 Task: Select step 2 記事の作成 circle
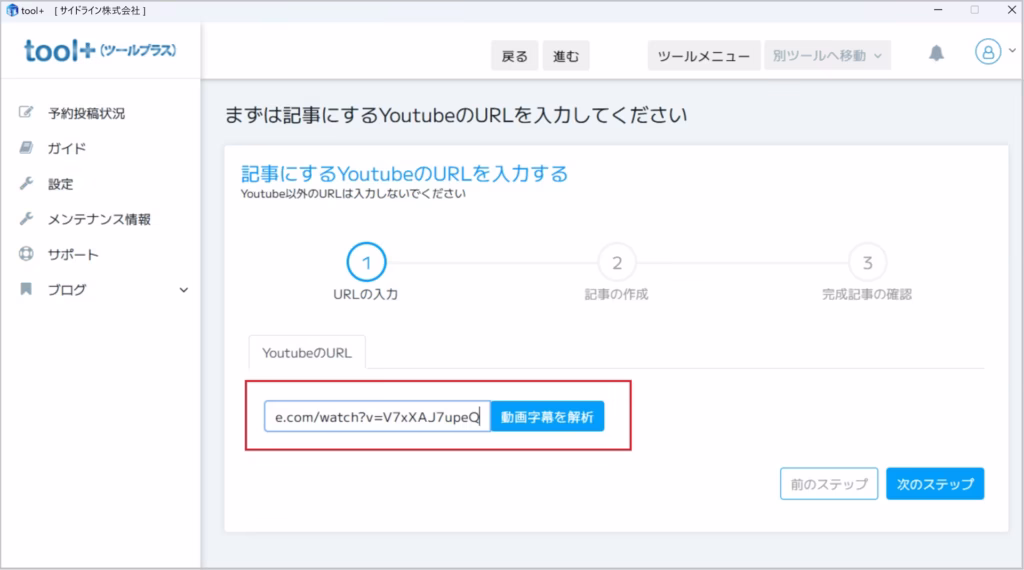(617, 263)
